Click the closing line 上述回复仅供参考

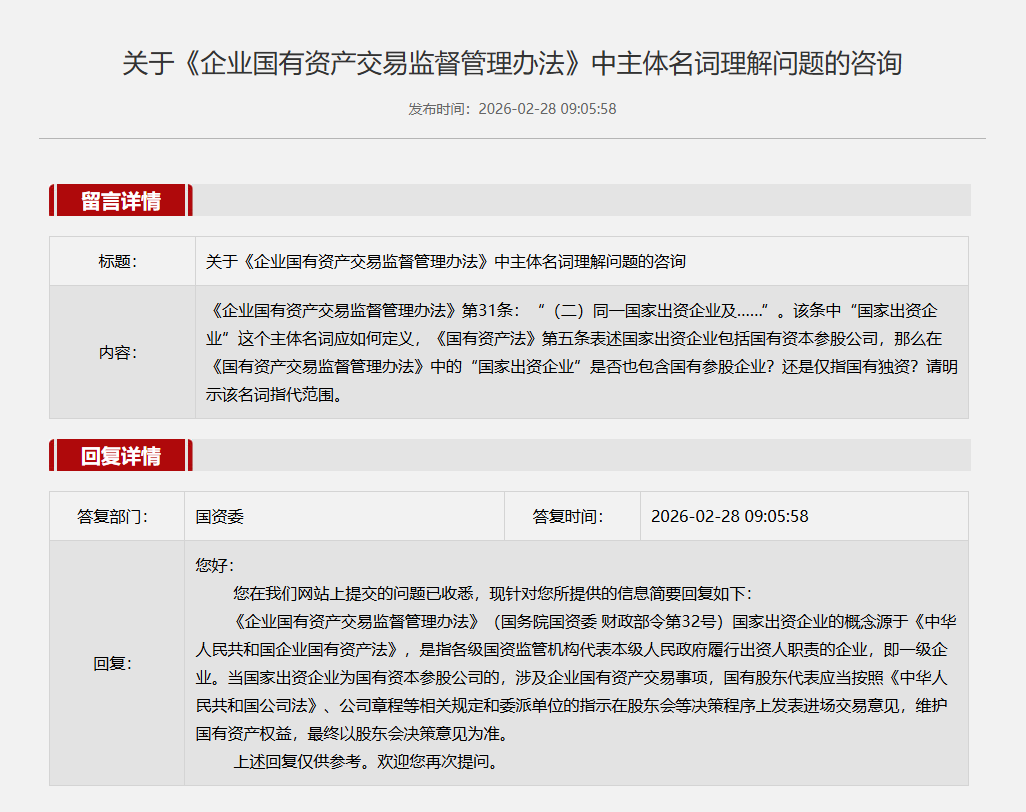pos(365,761)
